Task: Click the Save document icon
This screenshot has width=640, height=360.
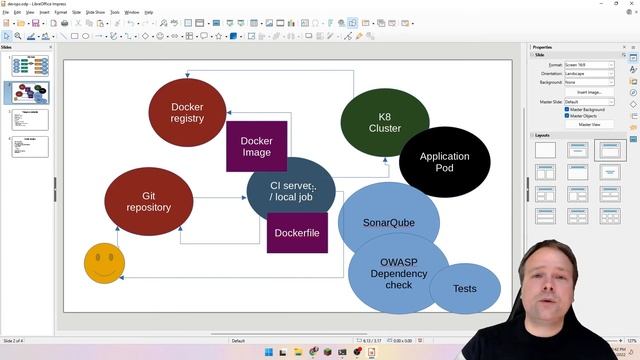Action: pos(36,23)
